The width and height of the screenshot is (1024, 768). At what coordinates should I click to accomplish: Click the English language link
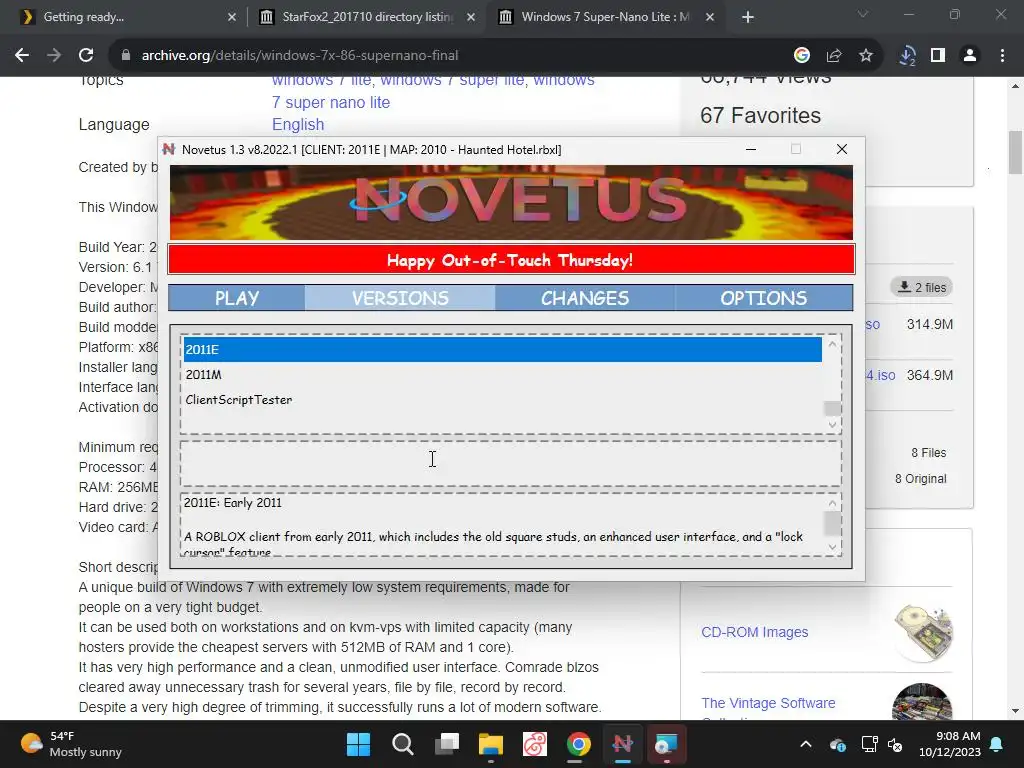pos(298,125)
